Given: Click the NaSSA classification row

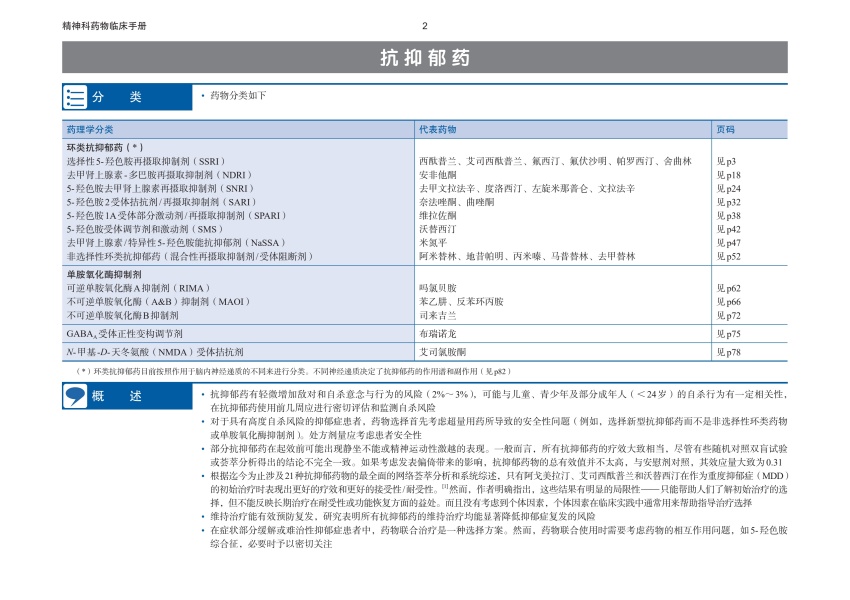Looking at the screenshot, I should (x=176, y=242).
